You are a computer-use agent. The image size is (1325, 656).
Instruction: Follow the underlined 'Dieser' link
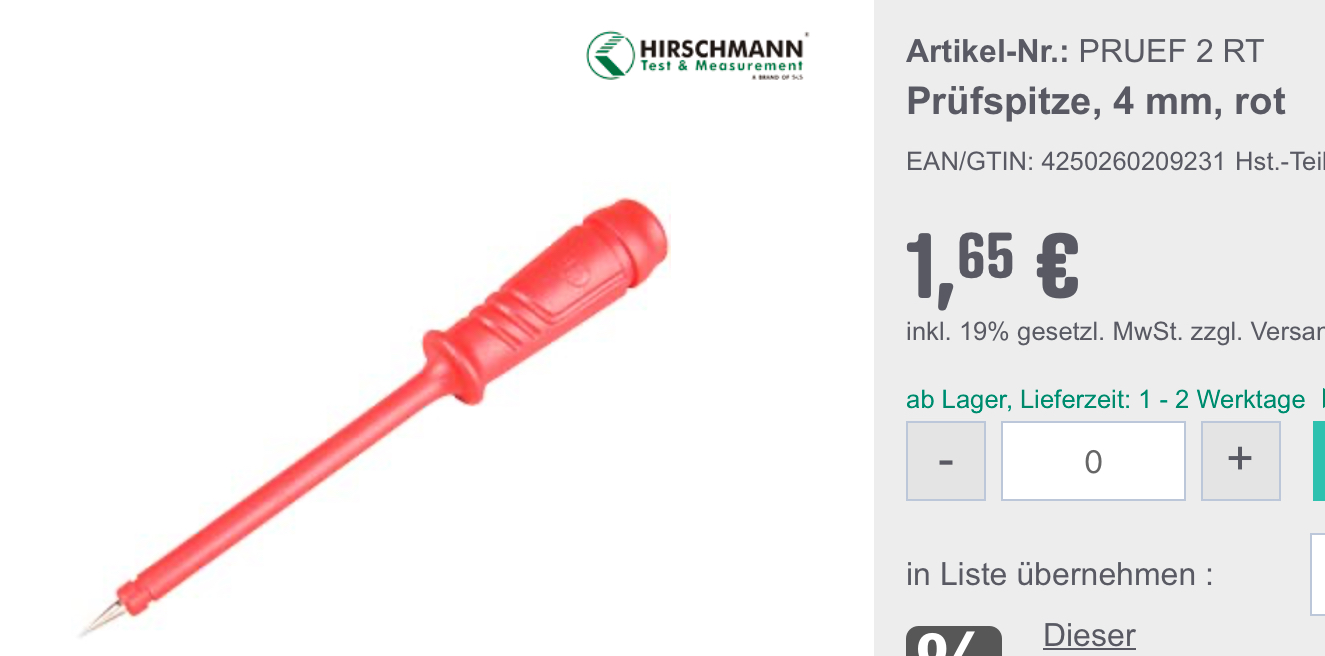pyautogui.click(x=1089, y=635)
